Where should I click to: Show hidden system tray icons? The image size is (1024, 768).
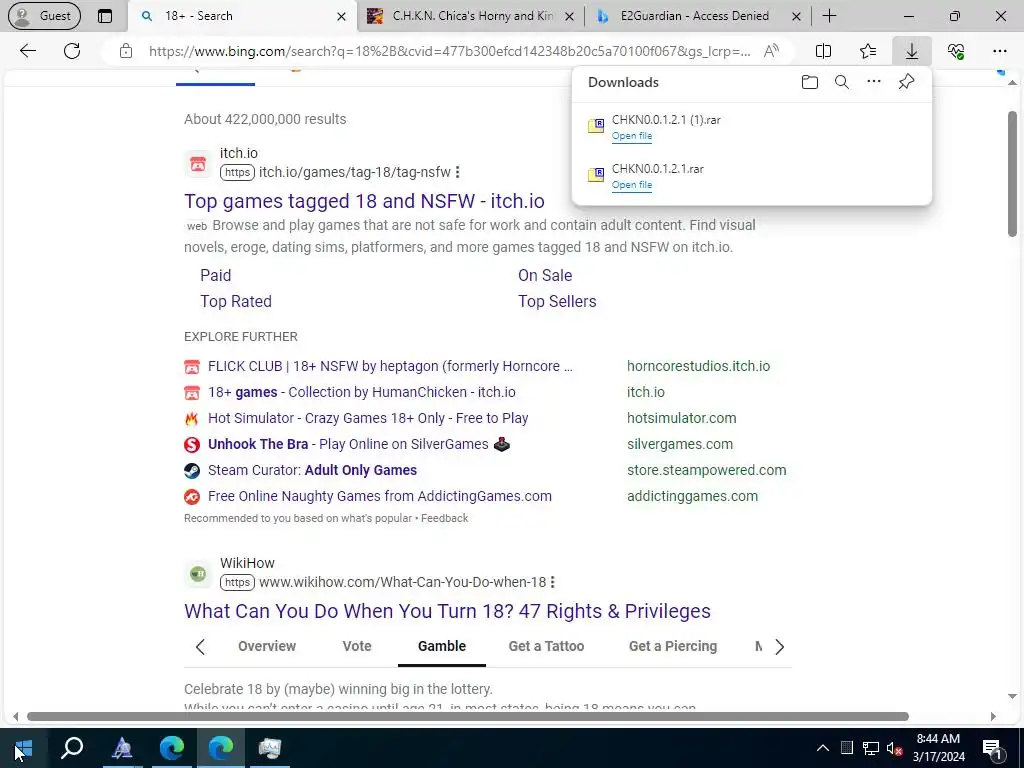click(x=823, y=748)
